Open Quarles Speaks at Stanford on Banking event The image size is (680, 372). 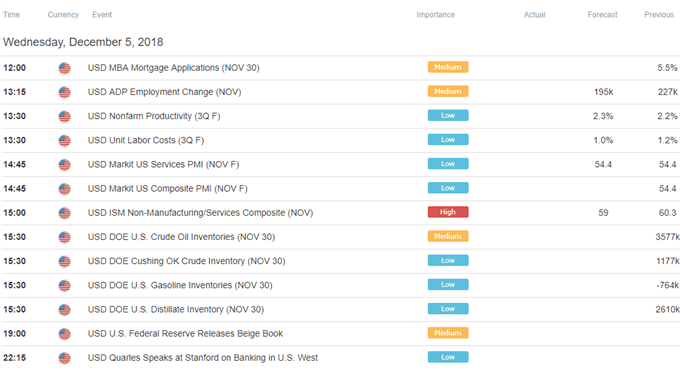(203, 358)
